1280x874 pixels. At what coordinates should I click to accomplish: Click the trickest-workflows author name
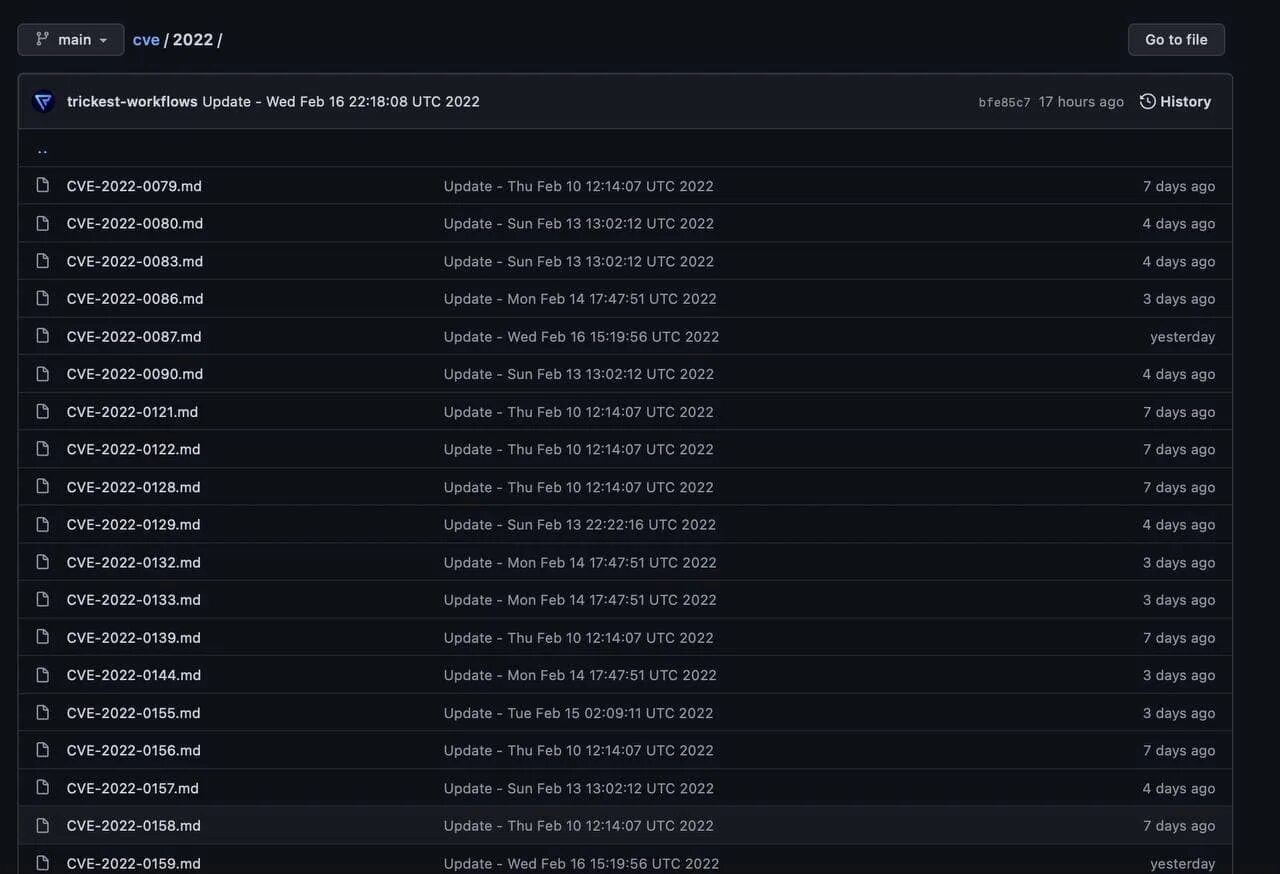point(132,102)
